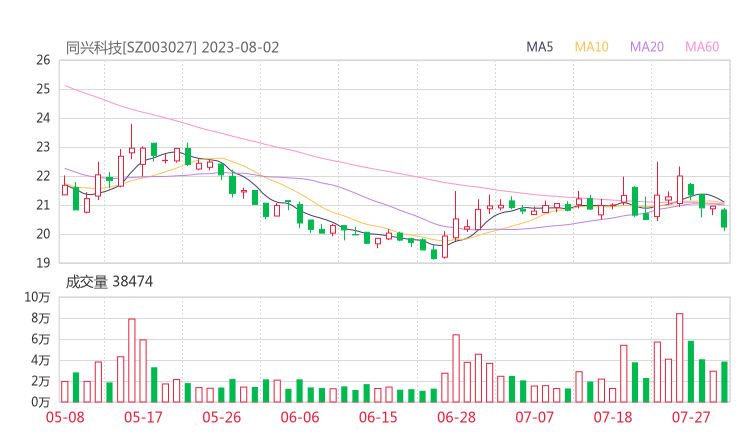
Task: Click the price axis value 19
Action: click(x=43, y=263)
